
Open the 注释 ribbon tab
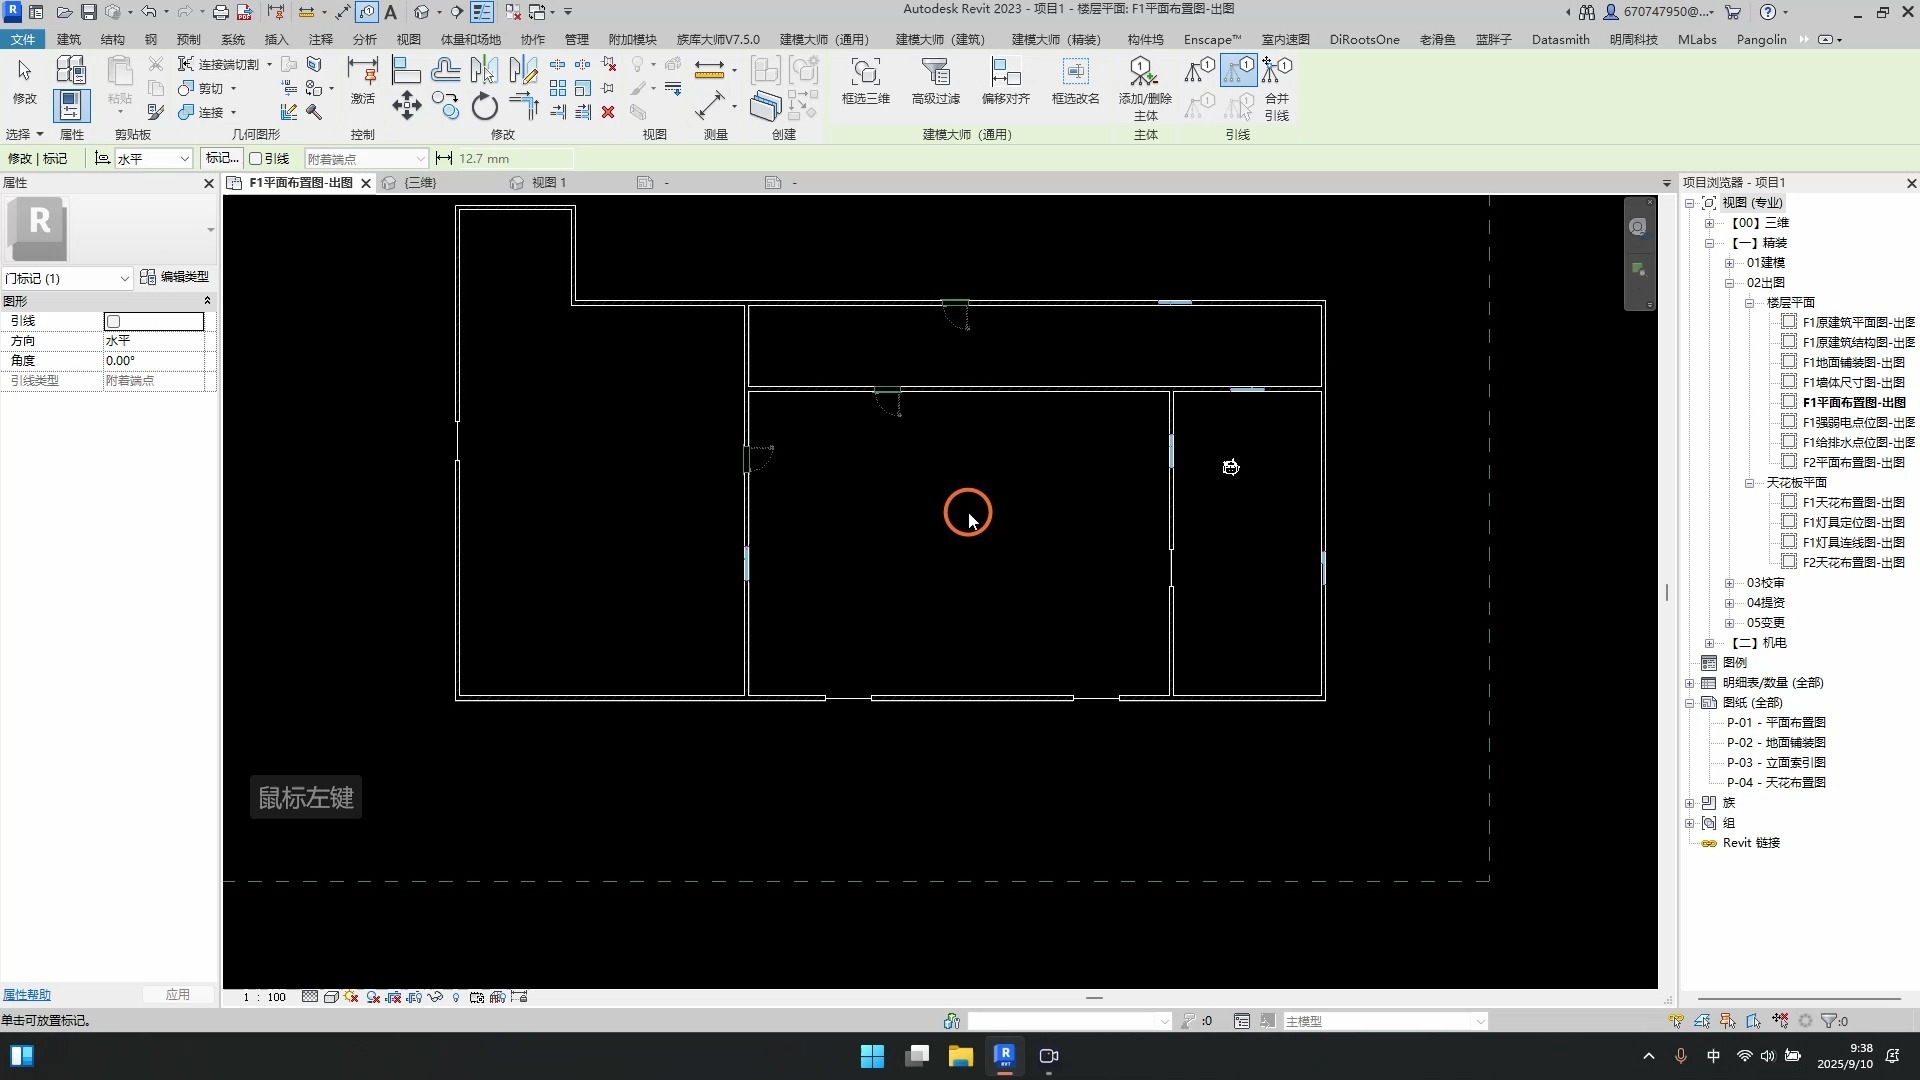pos(321,39)
